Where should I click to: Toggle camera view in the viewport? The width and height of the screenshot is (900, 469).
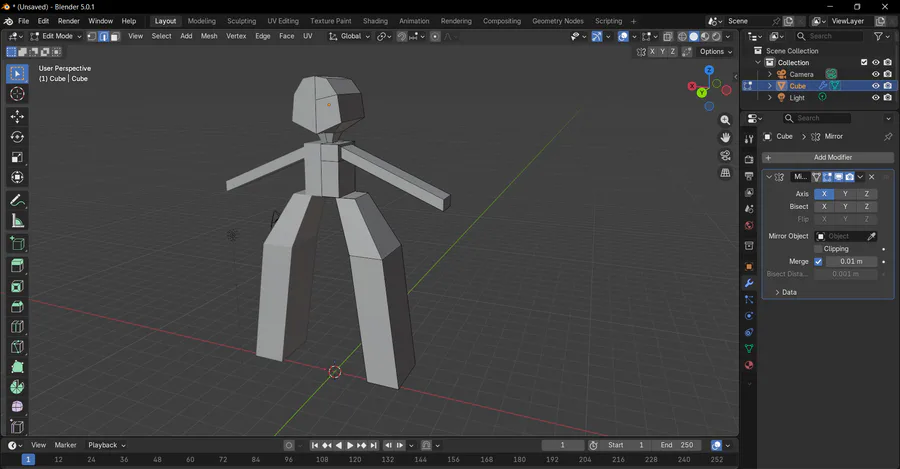click(x=725, y=155)
